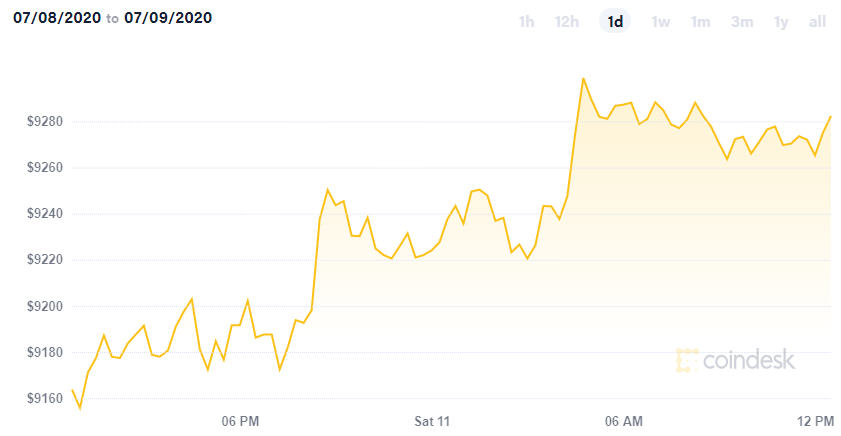Click the $9280 axis label

[45, 122]
